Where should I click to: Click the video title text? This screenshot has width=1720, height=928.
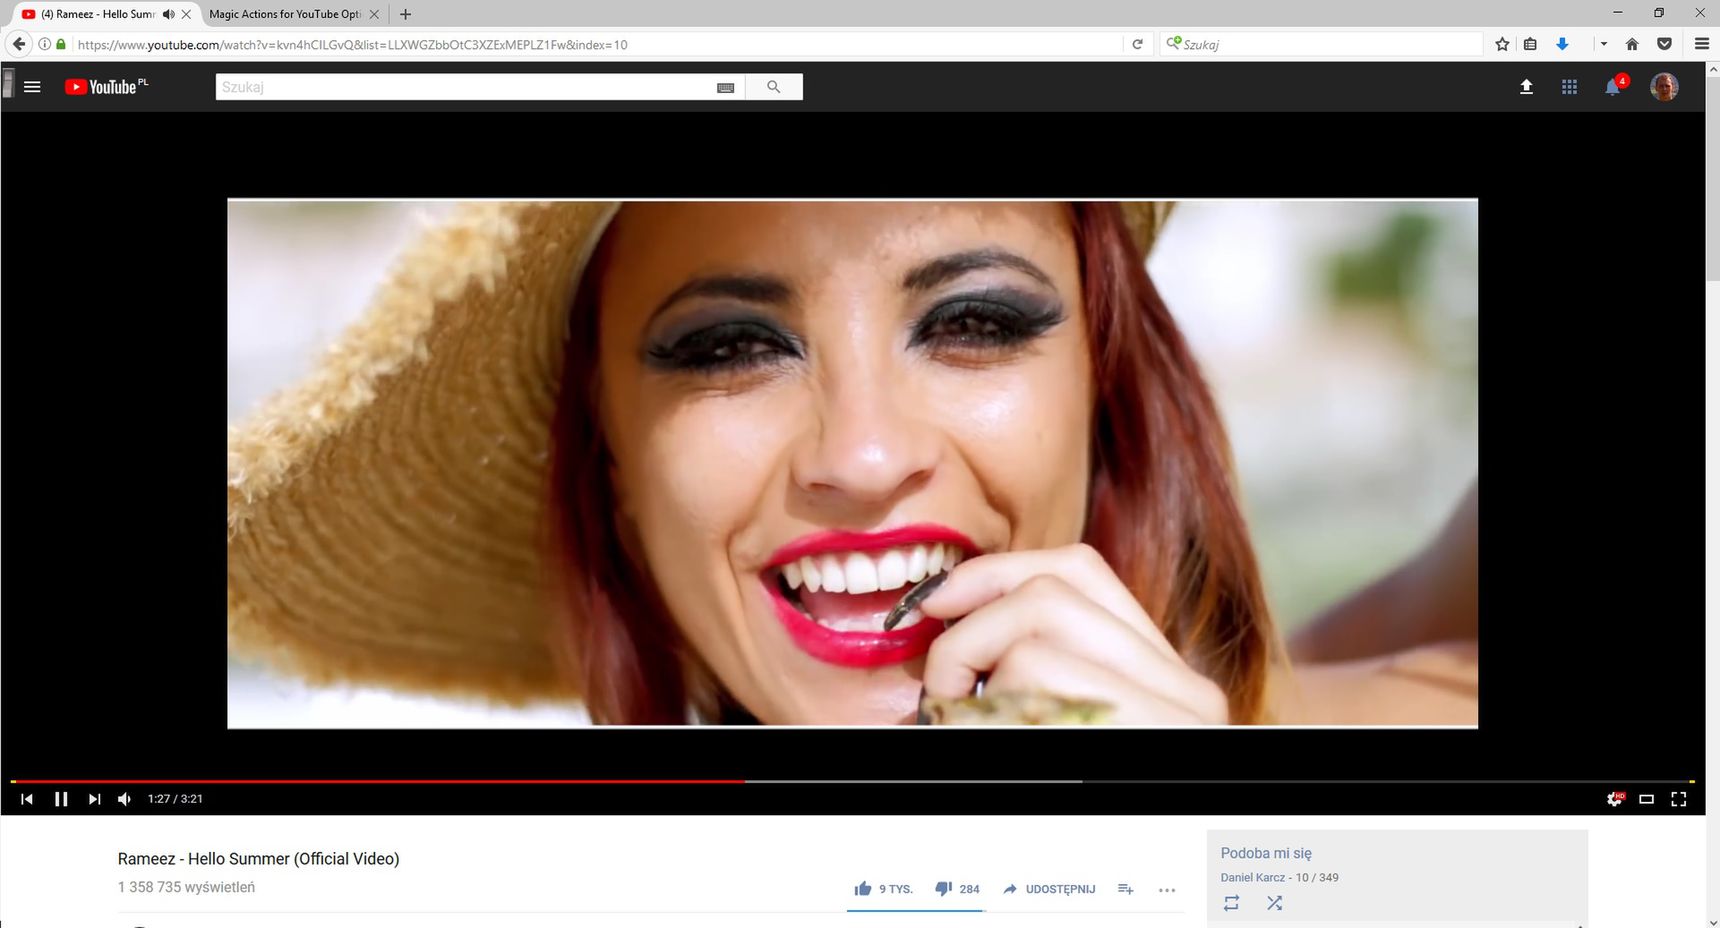click(258, 859)
